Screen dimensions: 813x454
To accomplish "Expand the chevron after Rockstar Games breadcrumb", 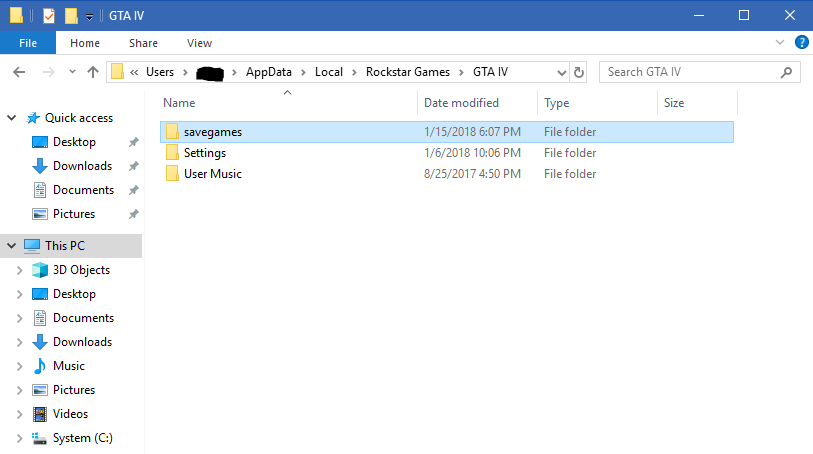I will [x=461, y=73].
